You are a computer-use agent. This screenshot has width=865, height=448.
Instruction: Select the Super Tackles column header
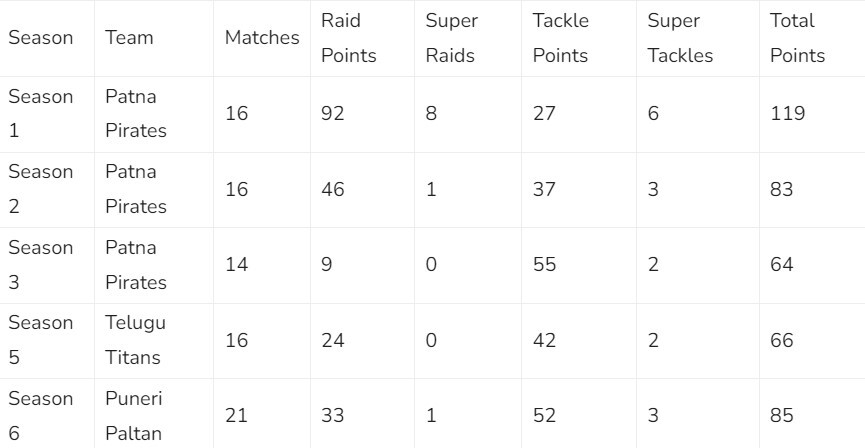click(680, 38)
